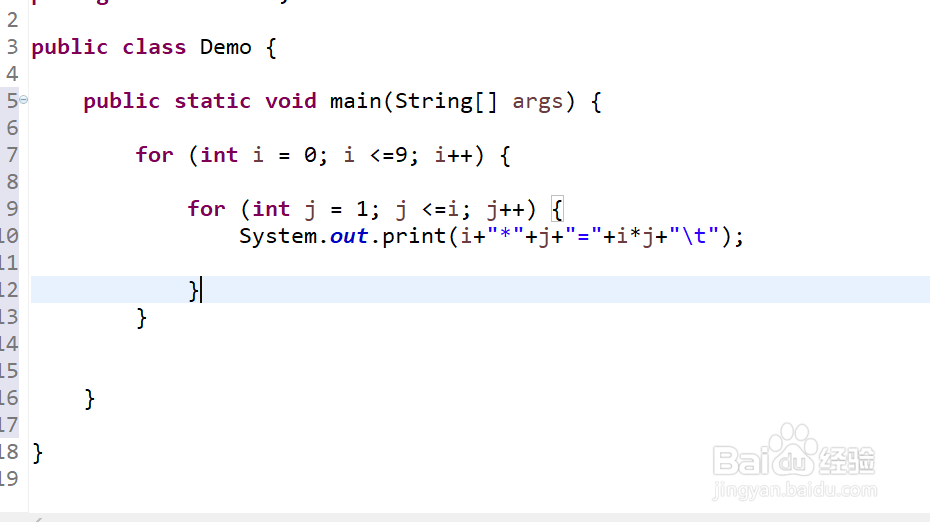
Task: Click line number 9 in gutter
Action: 12,209
